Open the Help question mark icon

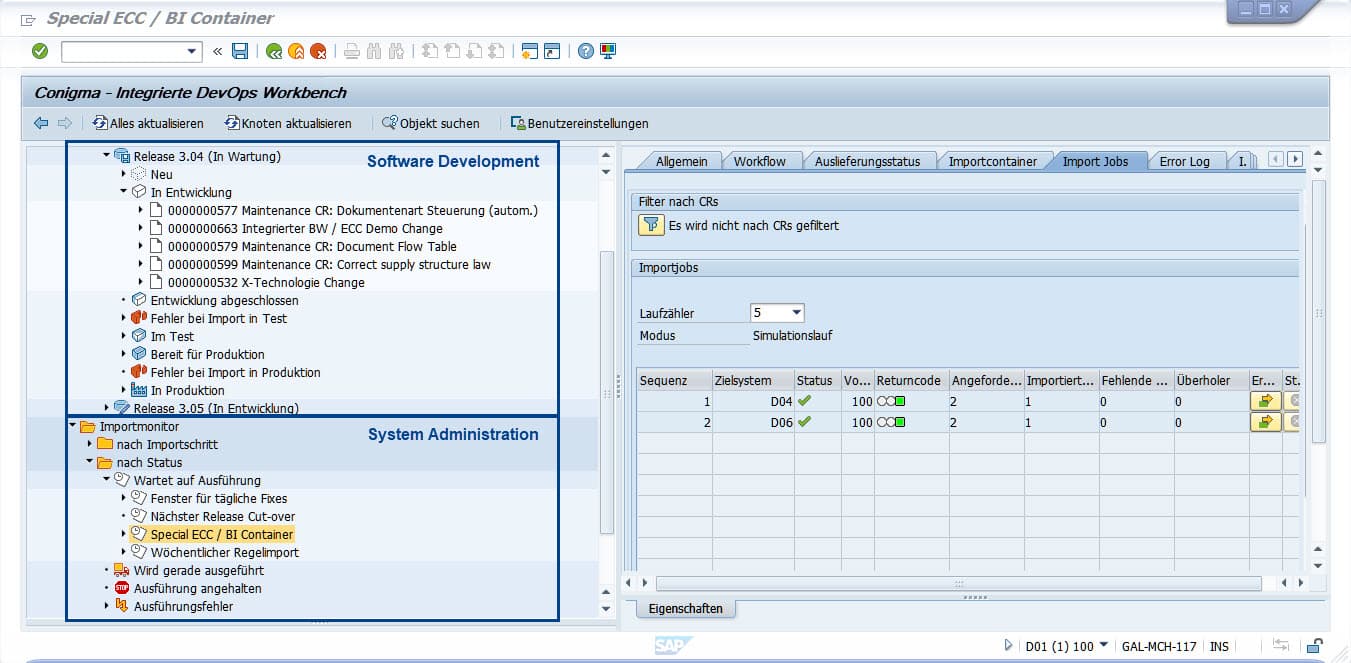586,51
